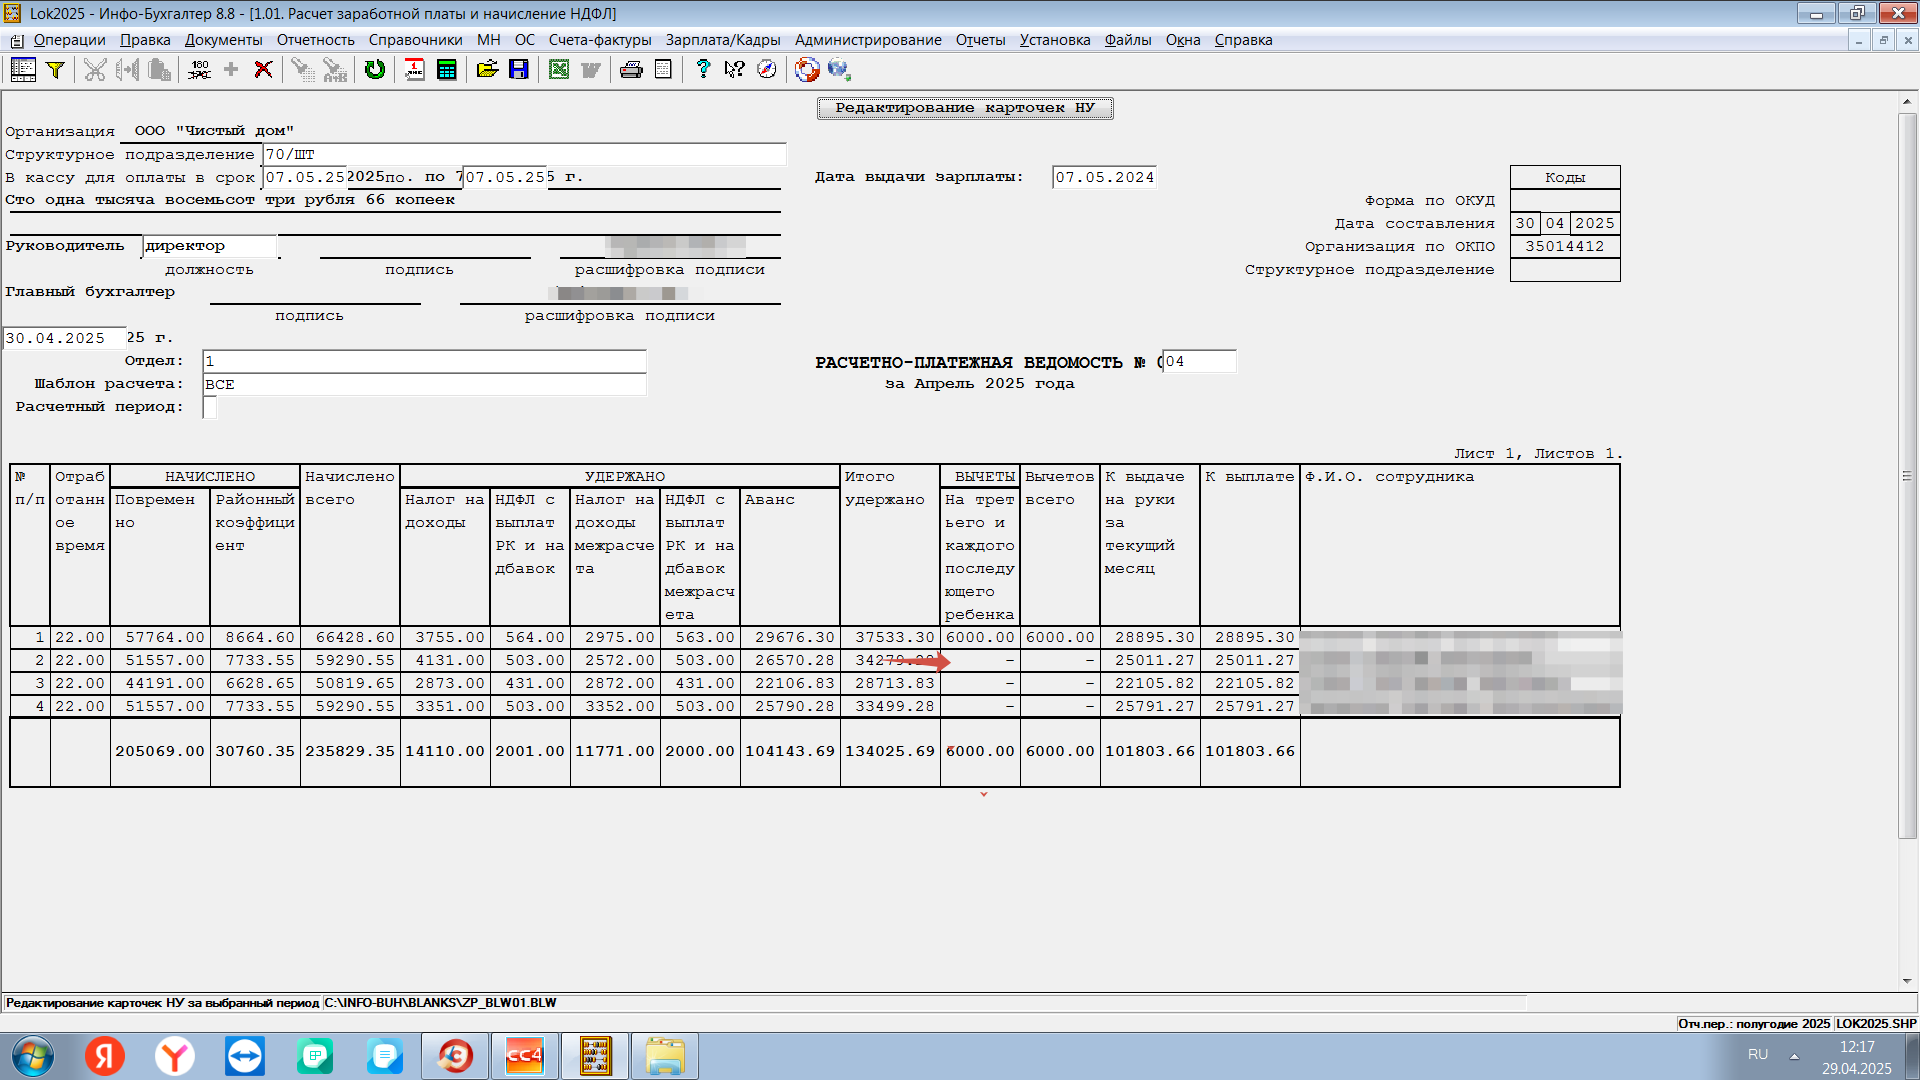Click Структурное подразделение field 70/ШТ
This screenshot has height=1080, width=1920.
(524, 154)
